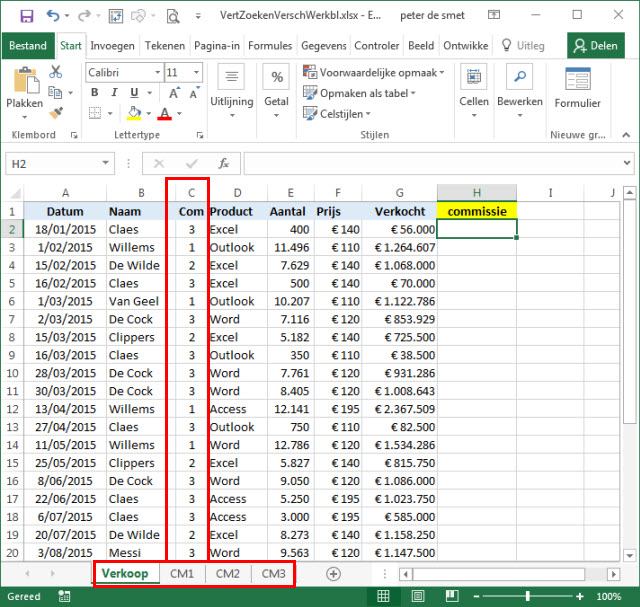
Task: Select the yellow commissie header cell
Action: (x=477, y=211)
